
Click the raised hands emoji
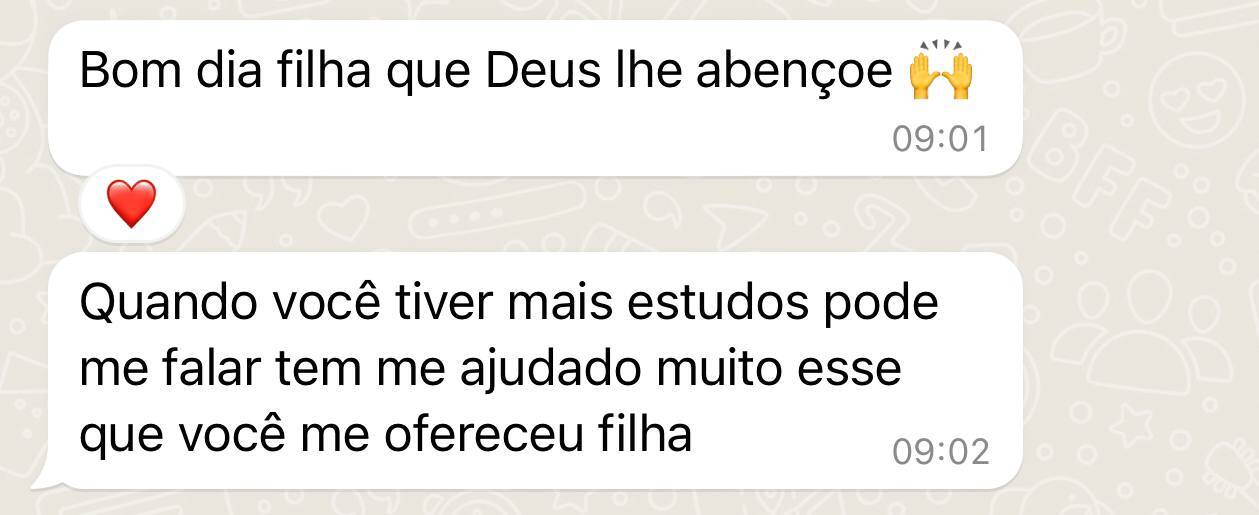[941, 72]
